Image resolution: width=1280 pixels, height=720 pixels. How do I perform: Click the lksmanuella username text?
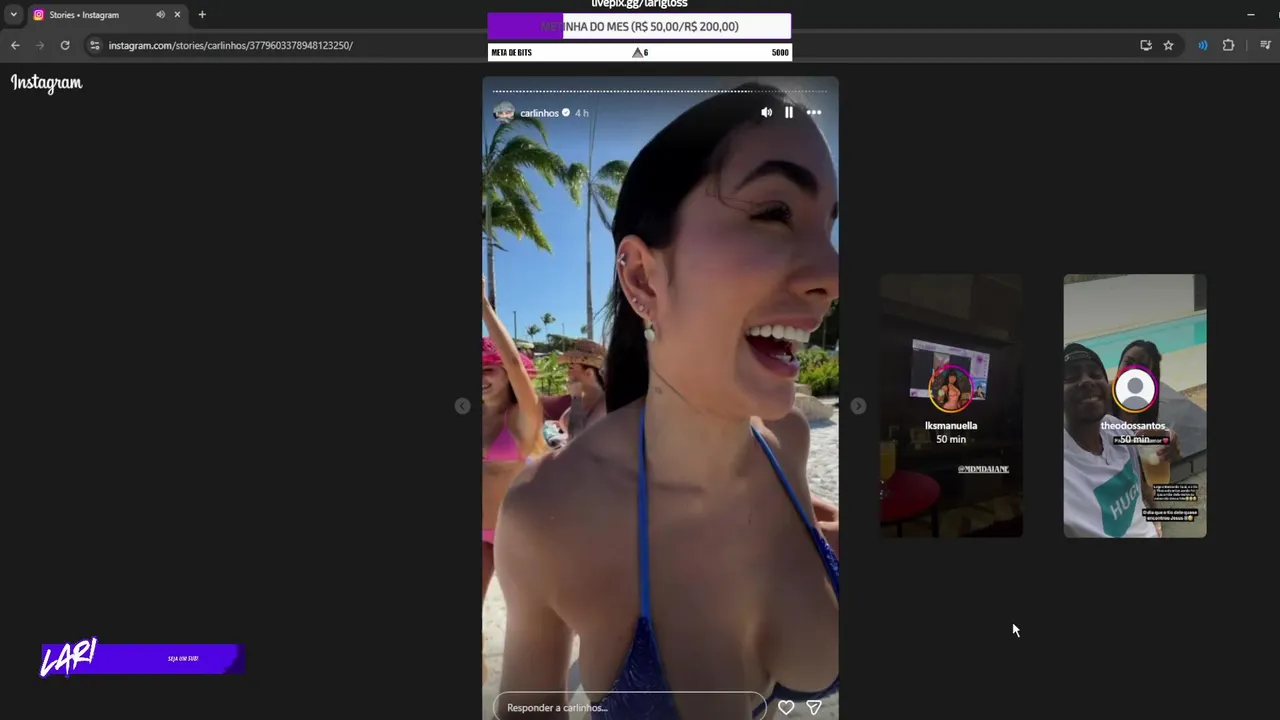[951, 426]
